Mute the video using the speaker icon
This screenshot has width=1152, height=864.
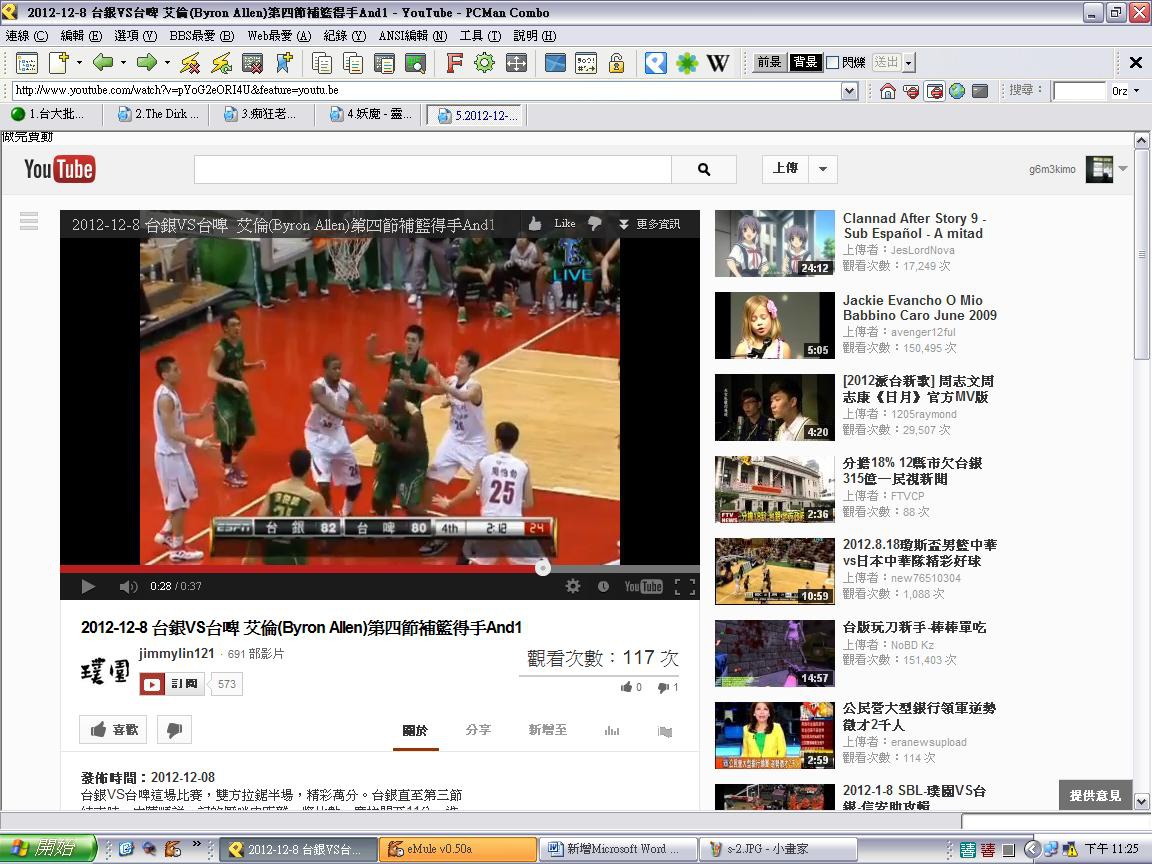[x=128, y=586]
